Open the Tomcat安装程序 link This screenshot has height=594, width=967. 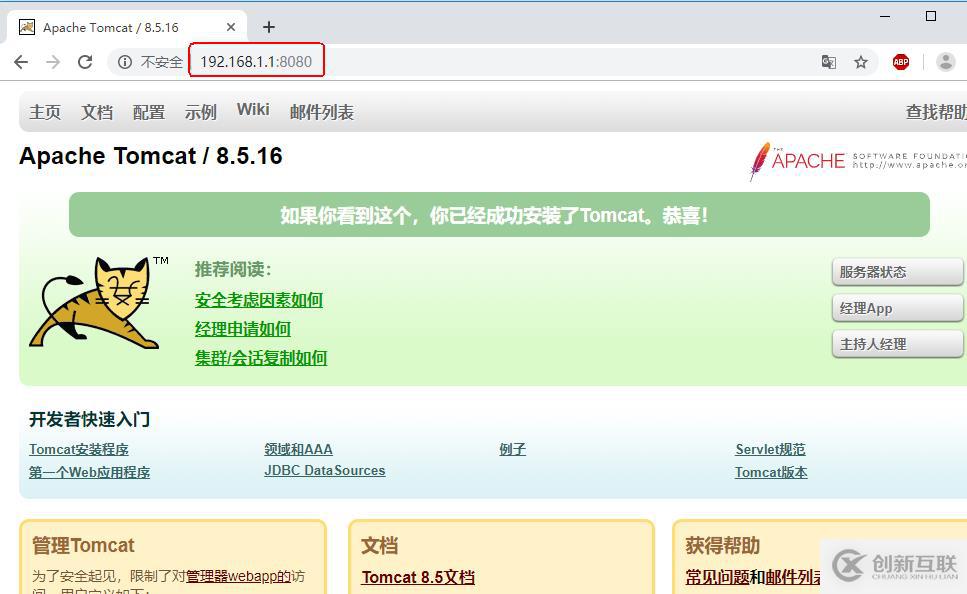(79, 450)
